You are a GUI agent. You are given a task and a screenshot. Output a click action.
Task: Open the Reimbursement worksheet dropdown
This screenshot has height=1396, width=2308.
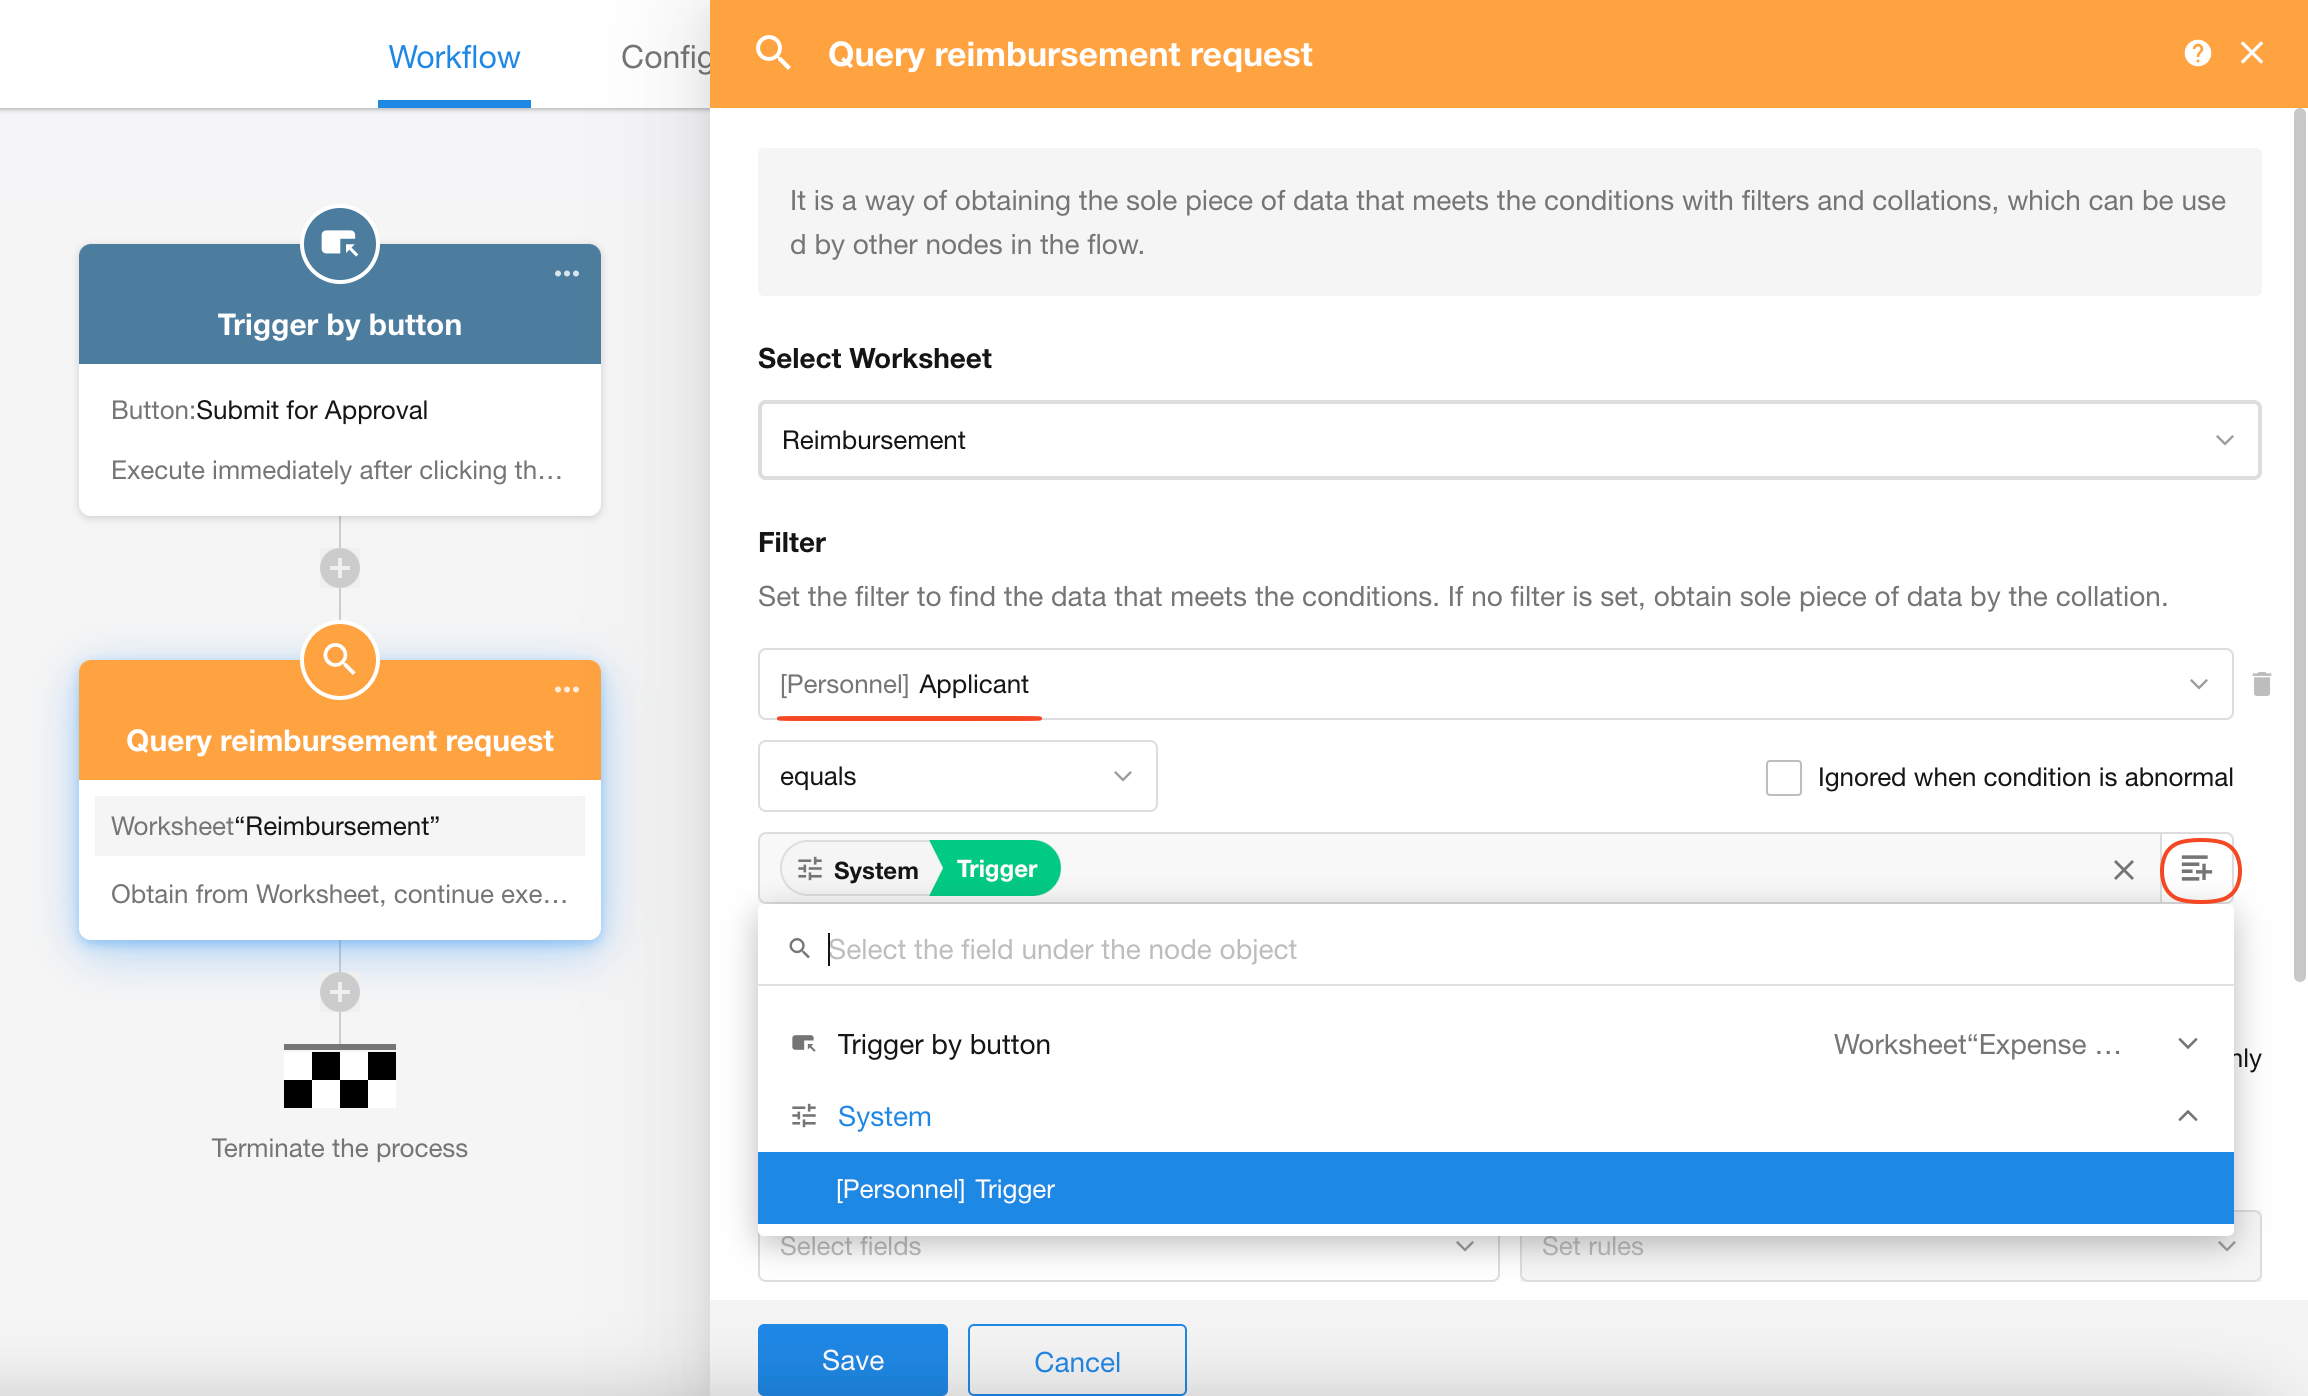tap(1508, 440)
